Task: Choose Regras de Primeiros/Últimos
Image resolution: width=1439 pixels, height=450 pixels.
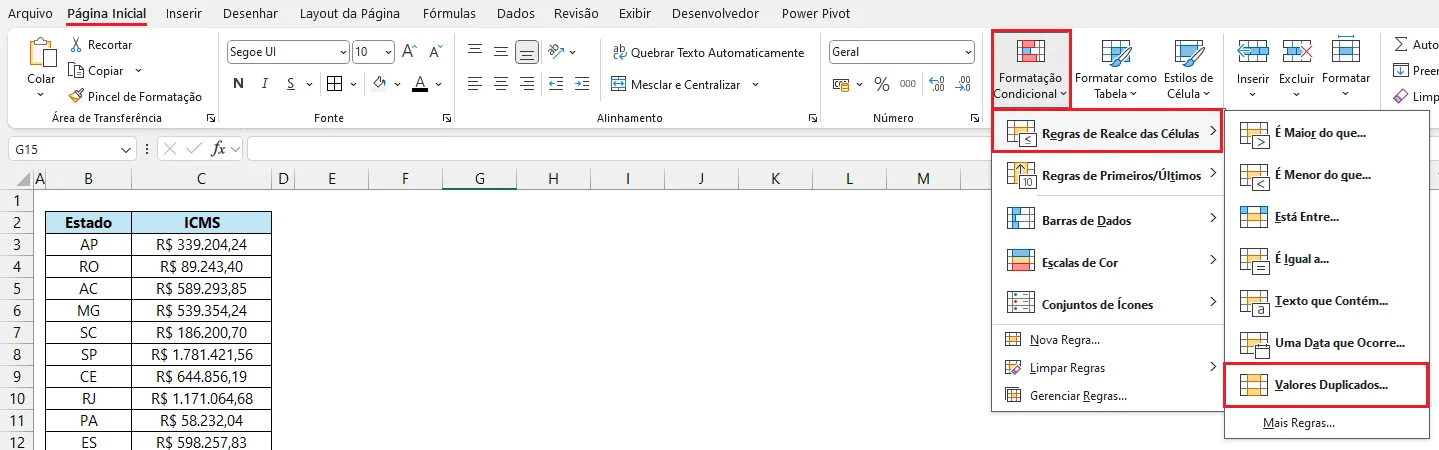Action: [1108, 175]
